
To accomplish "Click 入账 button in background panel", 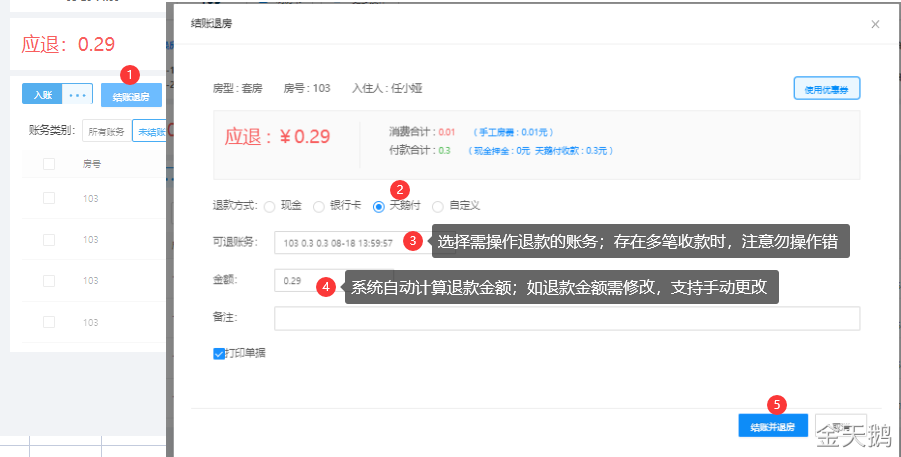I will click(x=43, y=94).
